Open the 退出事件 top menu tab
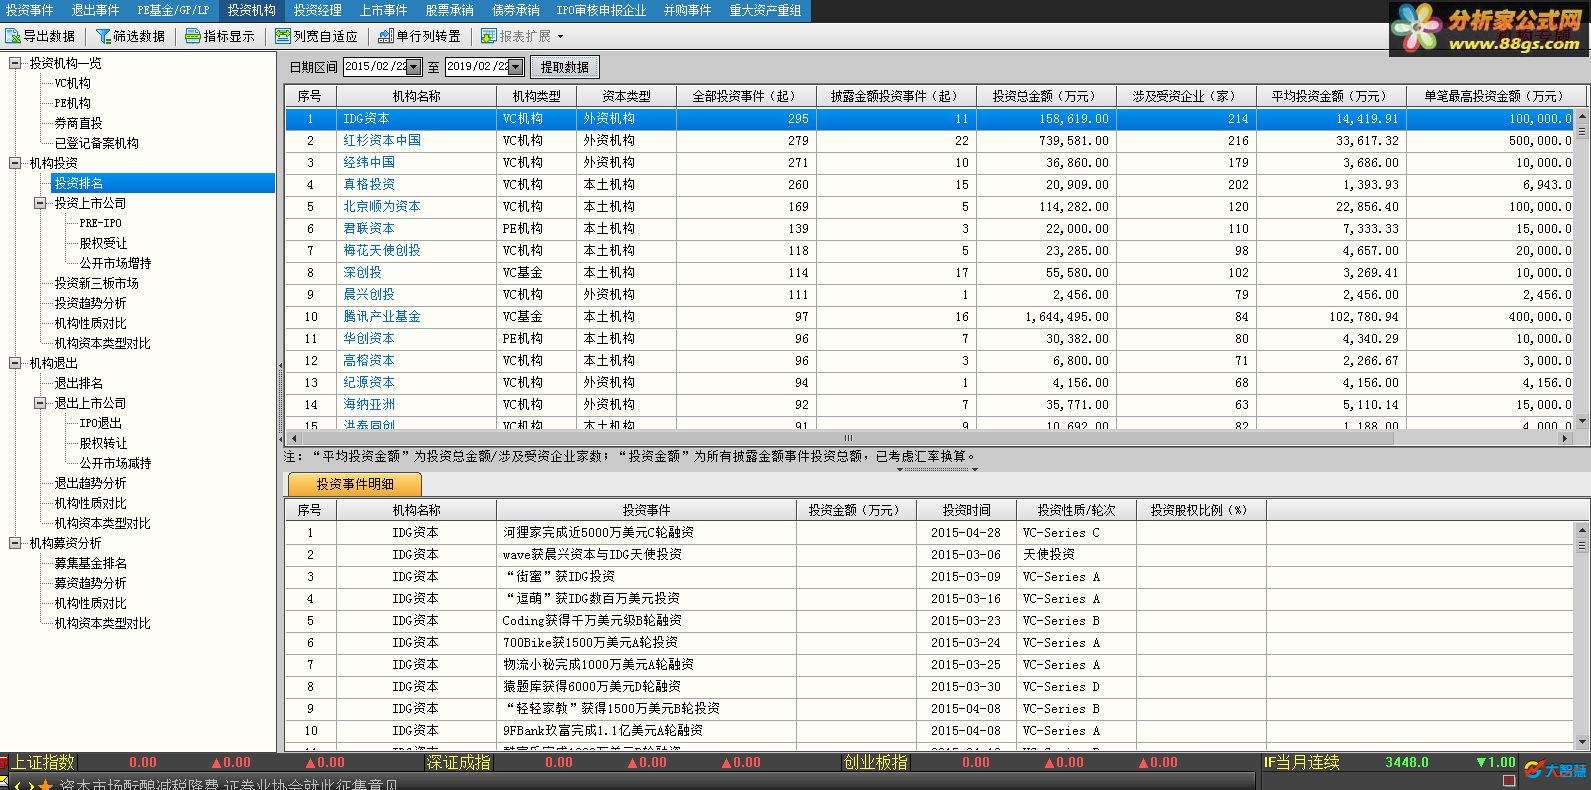This screenshot has height=790, width=1591. [95, 10]
